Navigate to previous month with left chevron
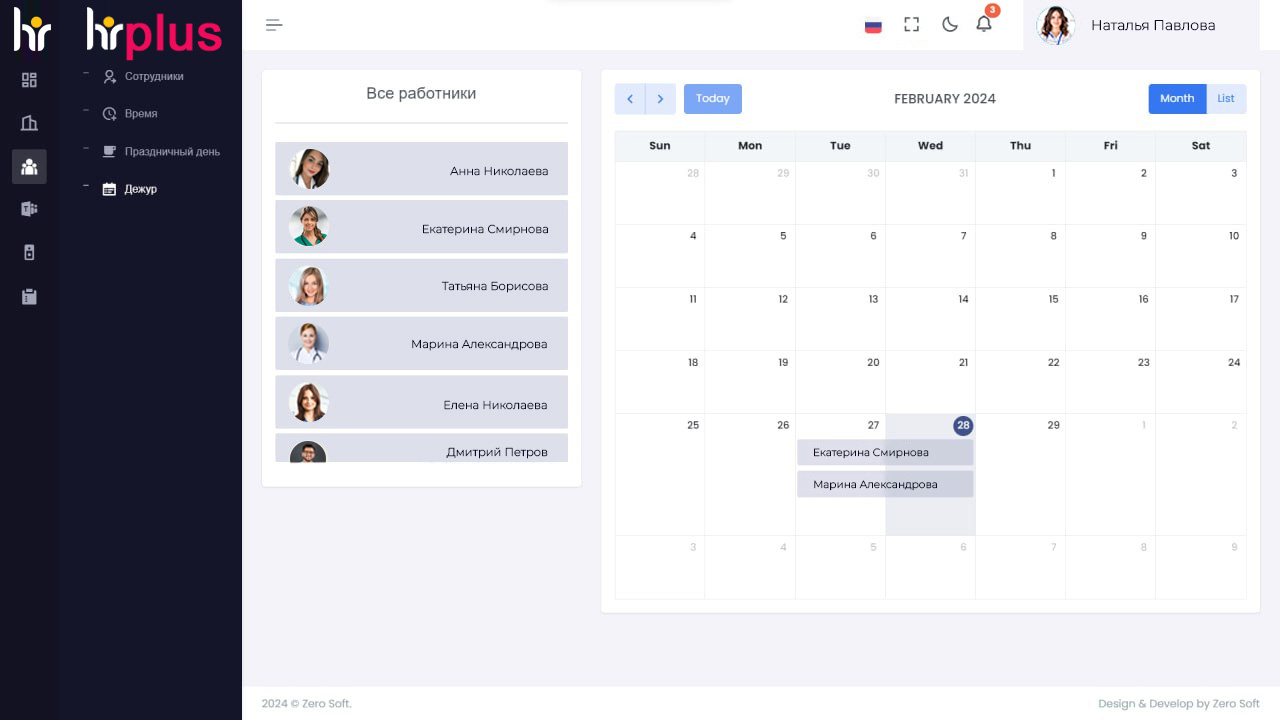The height and width of the screenshot is (720, 1280). point(630,99)
